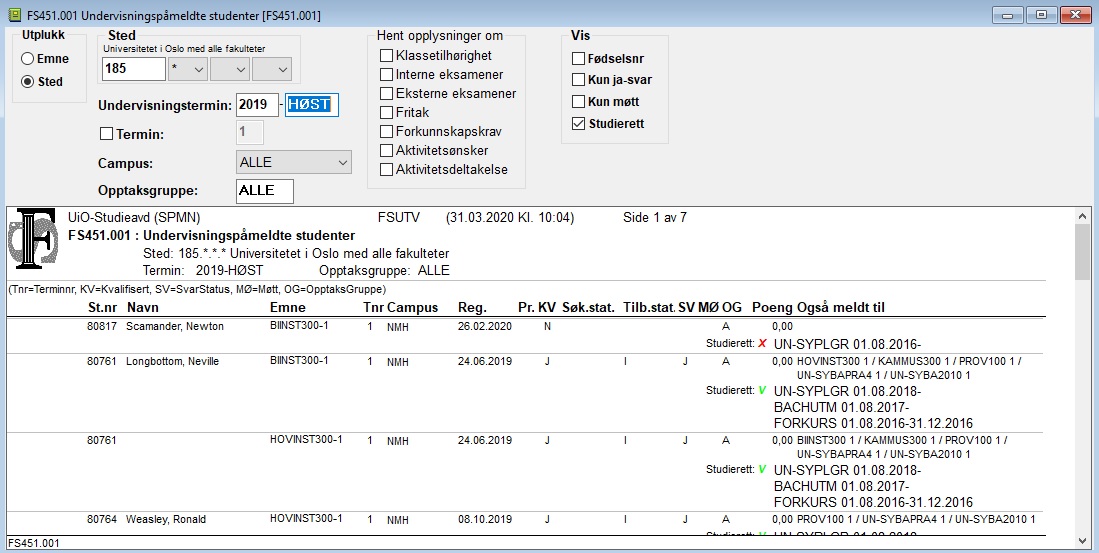Enable the Kun ja-svar checkbox

[578, 80]
